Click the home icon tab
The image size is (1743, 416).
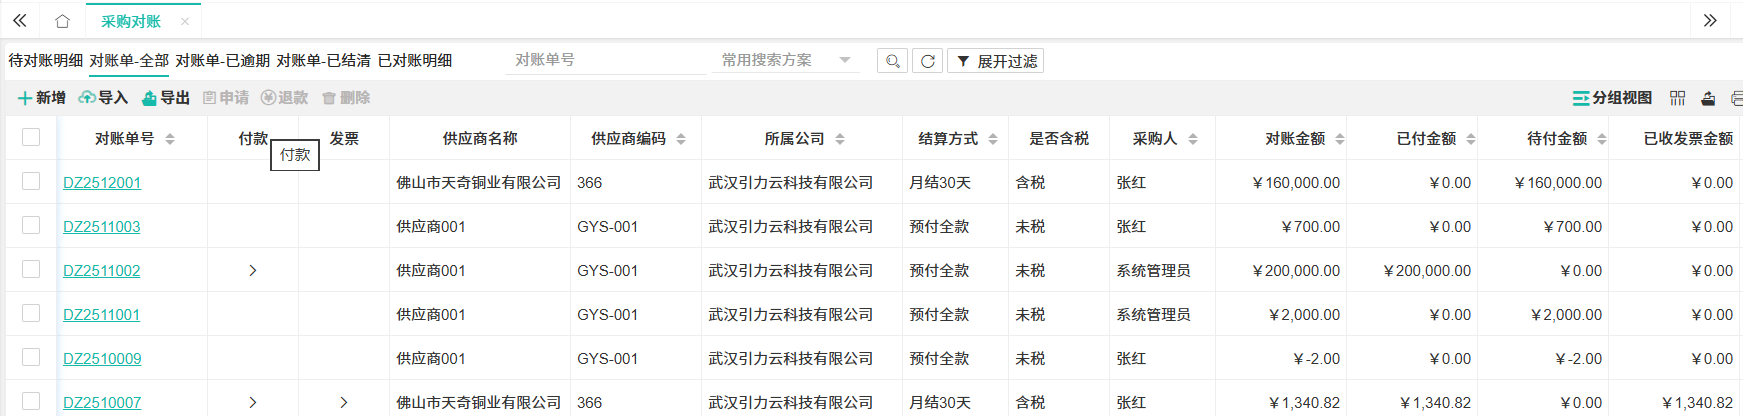[x=62, y=21]
